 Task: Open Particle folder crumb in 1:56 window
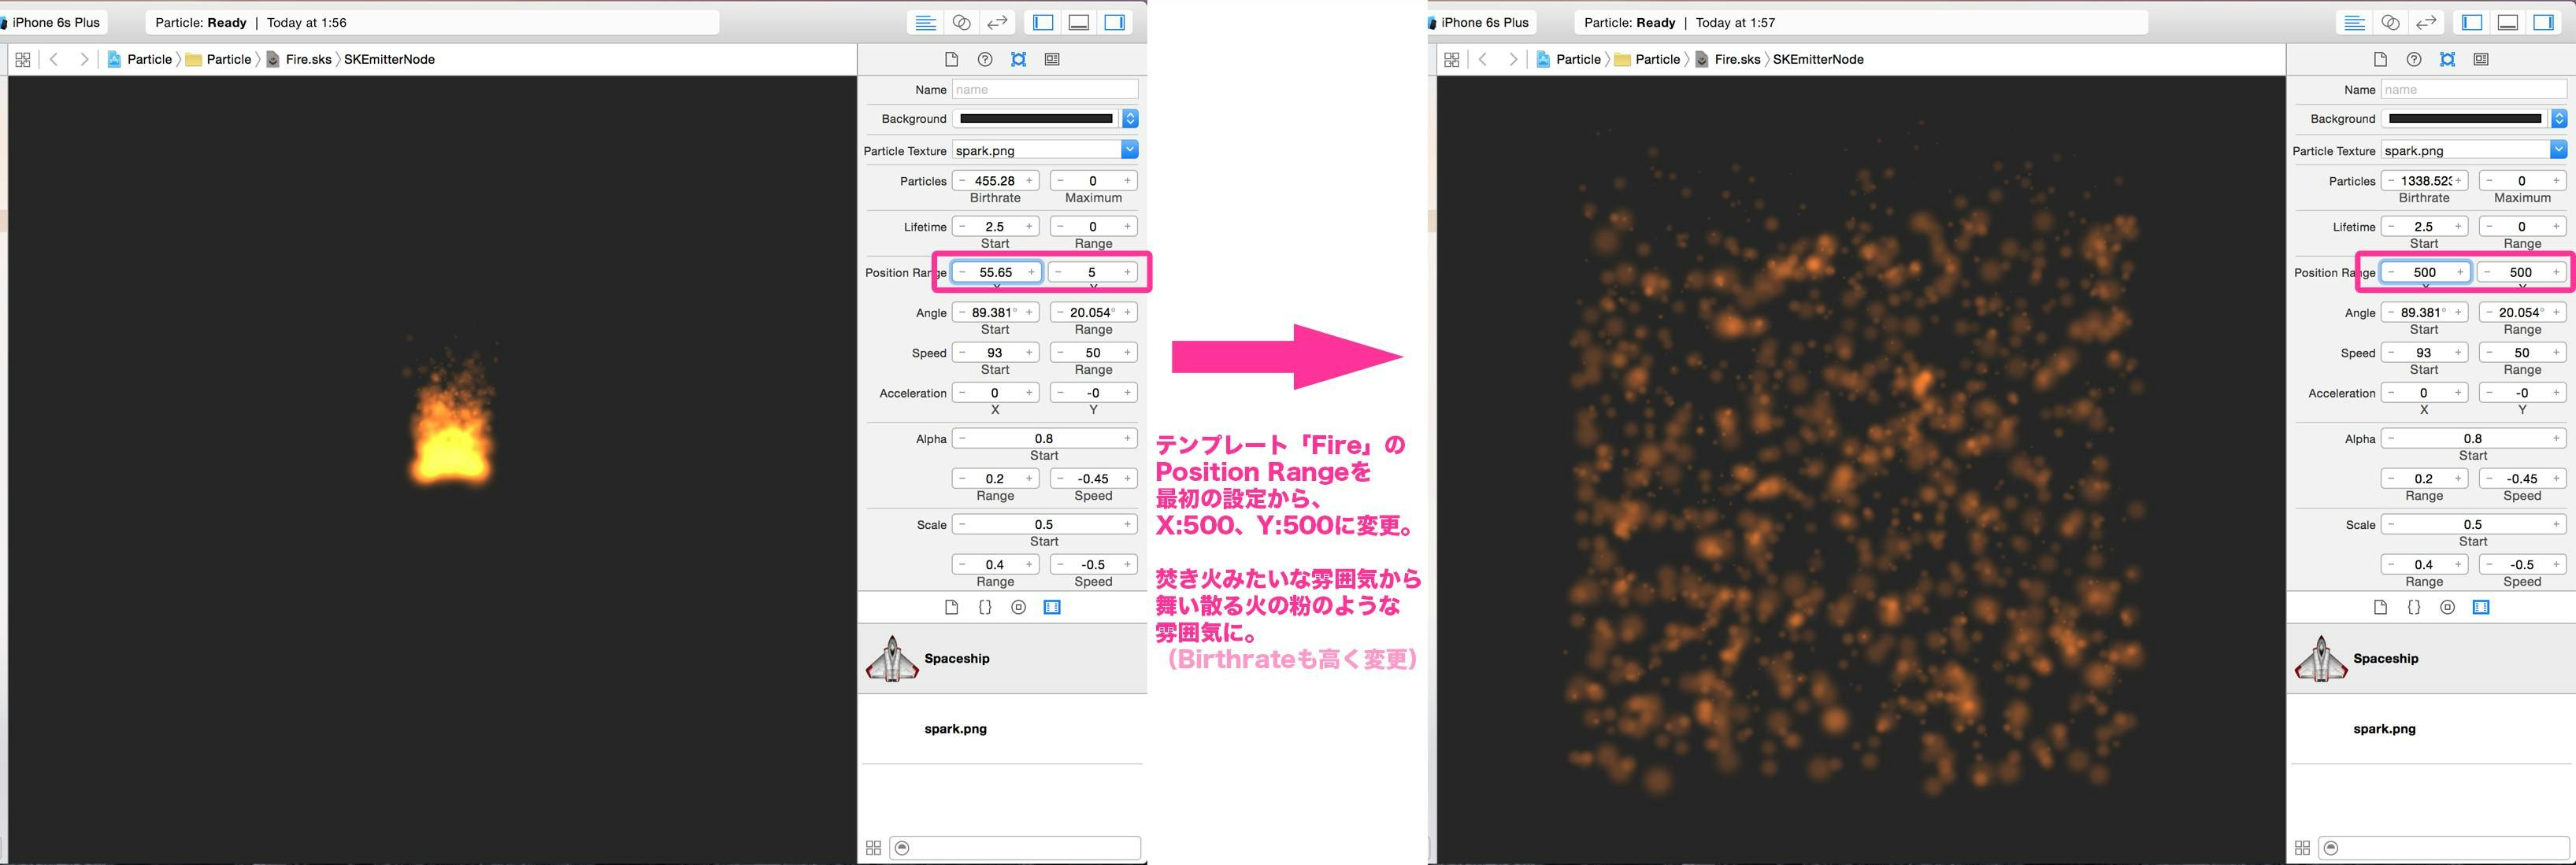(218, 59)
